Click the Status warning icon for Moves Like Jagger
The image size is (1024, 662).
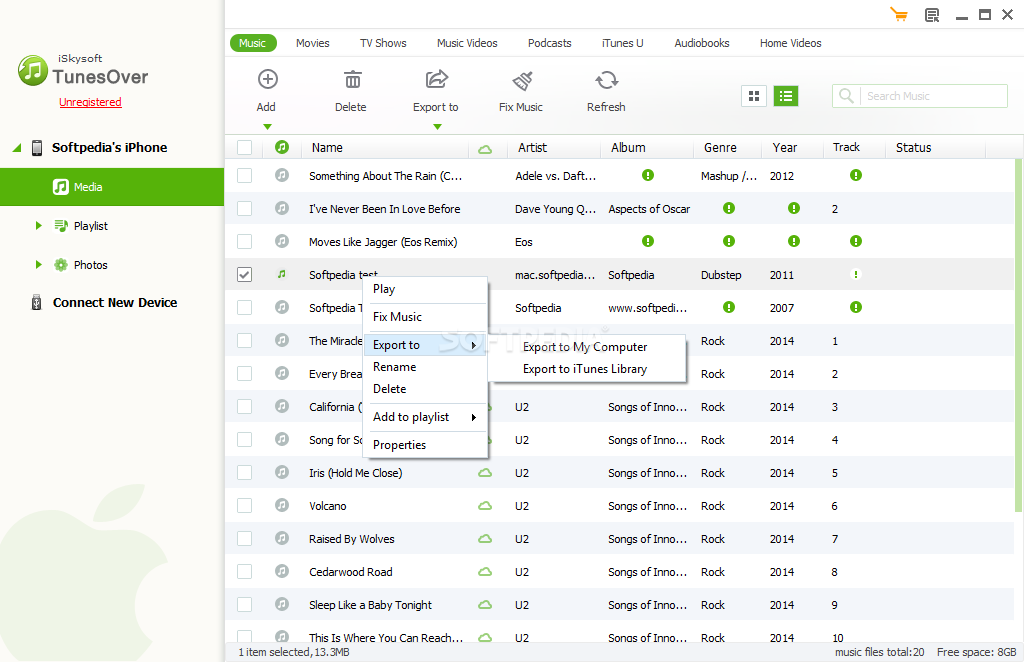click(x=856, y=241)
